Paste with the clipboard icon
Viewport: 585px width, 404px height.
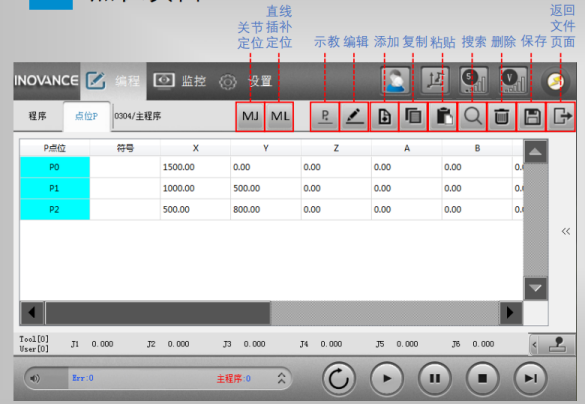443,116
